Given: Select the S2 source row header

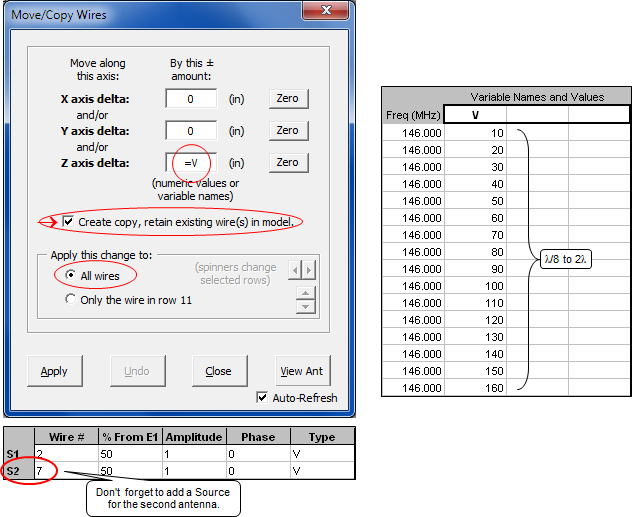Looking at the screenshot, I should [14, 469].
